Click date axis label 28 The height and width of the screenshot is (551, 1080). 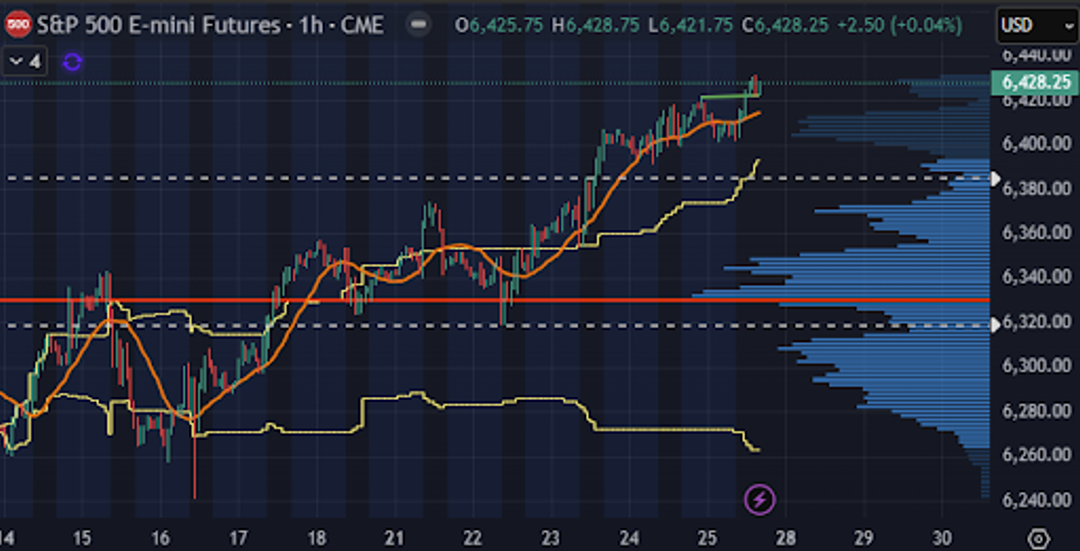point(786,538)
